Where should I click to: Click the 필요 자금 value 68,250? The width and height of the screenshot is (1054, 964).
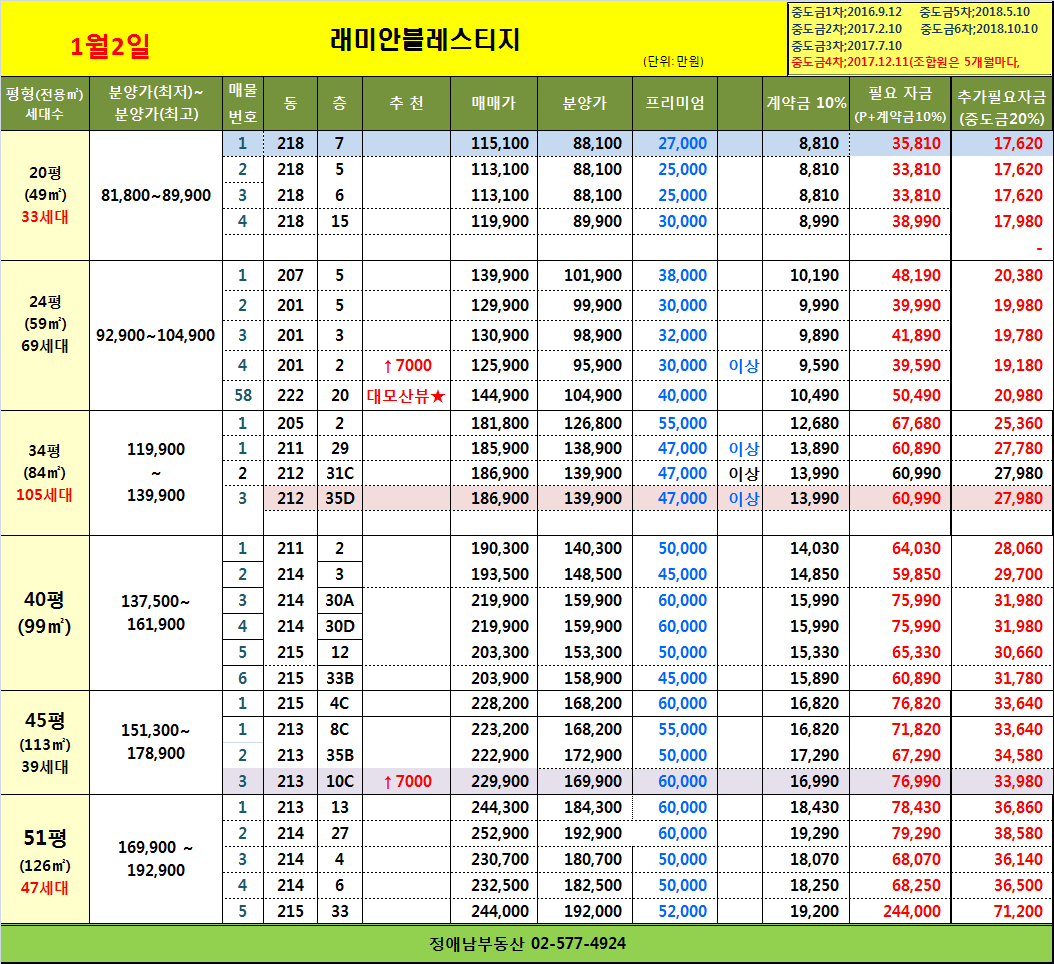tap(916, 885)
